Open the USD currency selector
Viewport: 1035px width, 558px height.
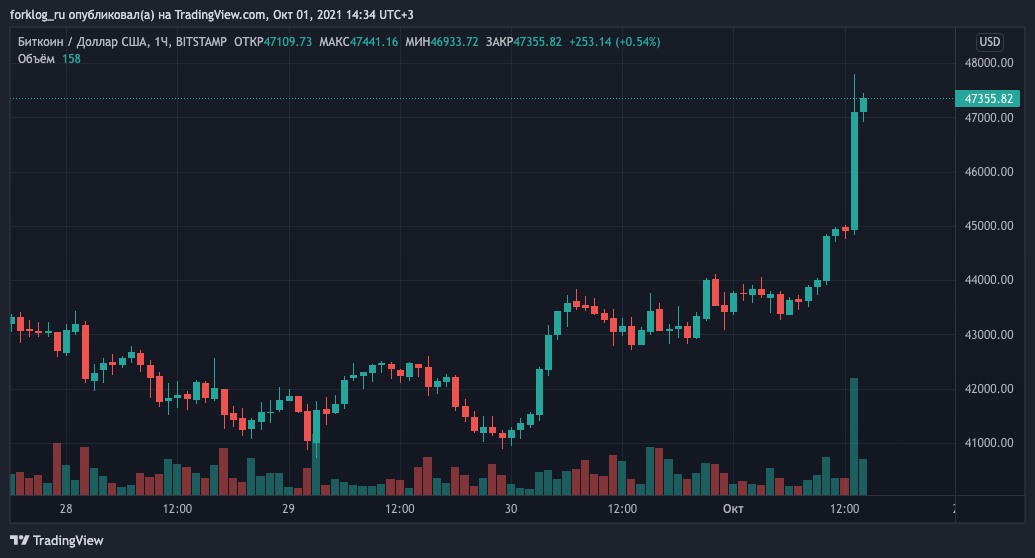989,42
